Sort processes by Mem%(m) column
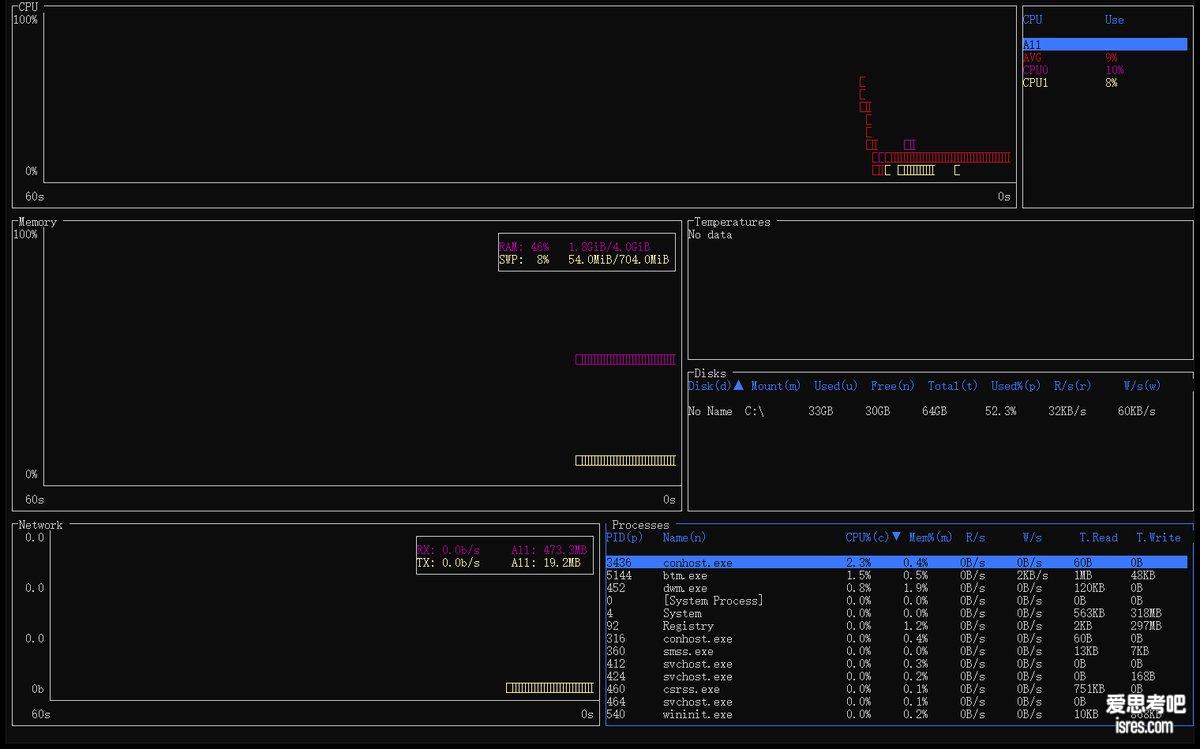1200x749 pixels. tap(930, 538)
